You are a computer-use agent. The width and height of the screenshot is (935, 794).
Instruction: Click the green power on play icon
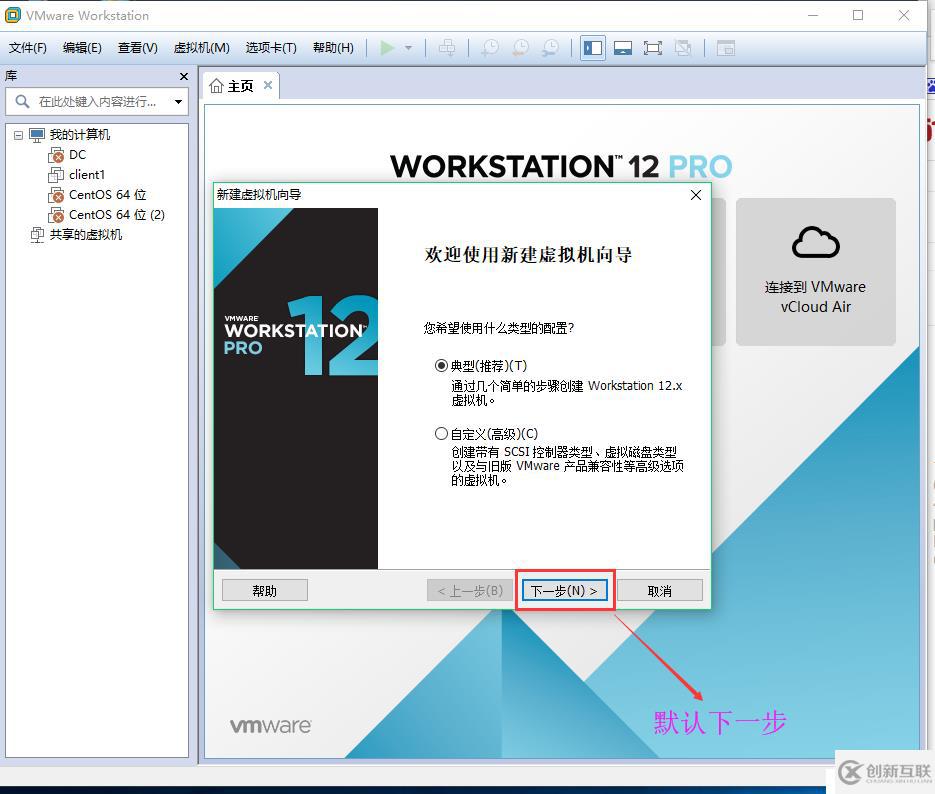(x=387, y=48)
